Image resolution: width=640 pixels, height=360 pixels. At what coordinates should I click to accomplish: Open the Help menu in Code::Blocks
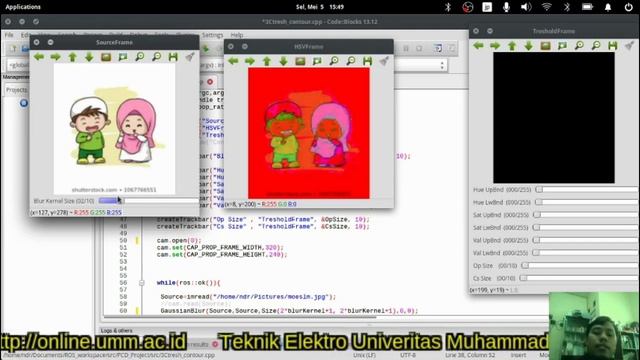[237, 35]
